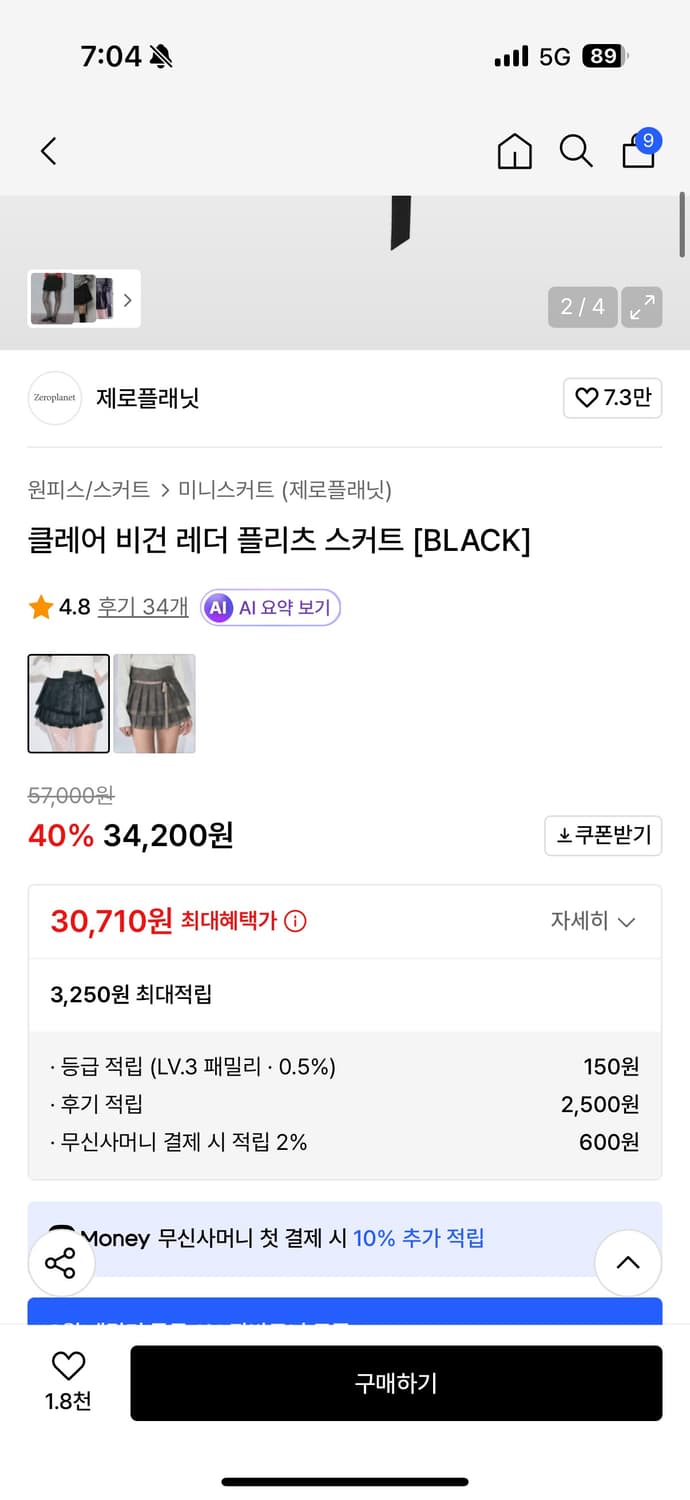Open the share icon
Image resolution: width=690 pixels, height=1500 pixels.
click(x=61, y=1263)
